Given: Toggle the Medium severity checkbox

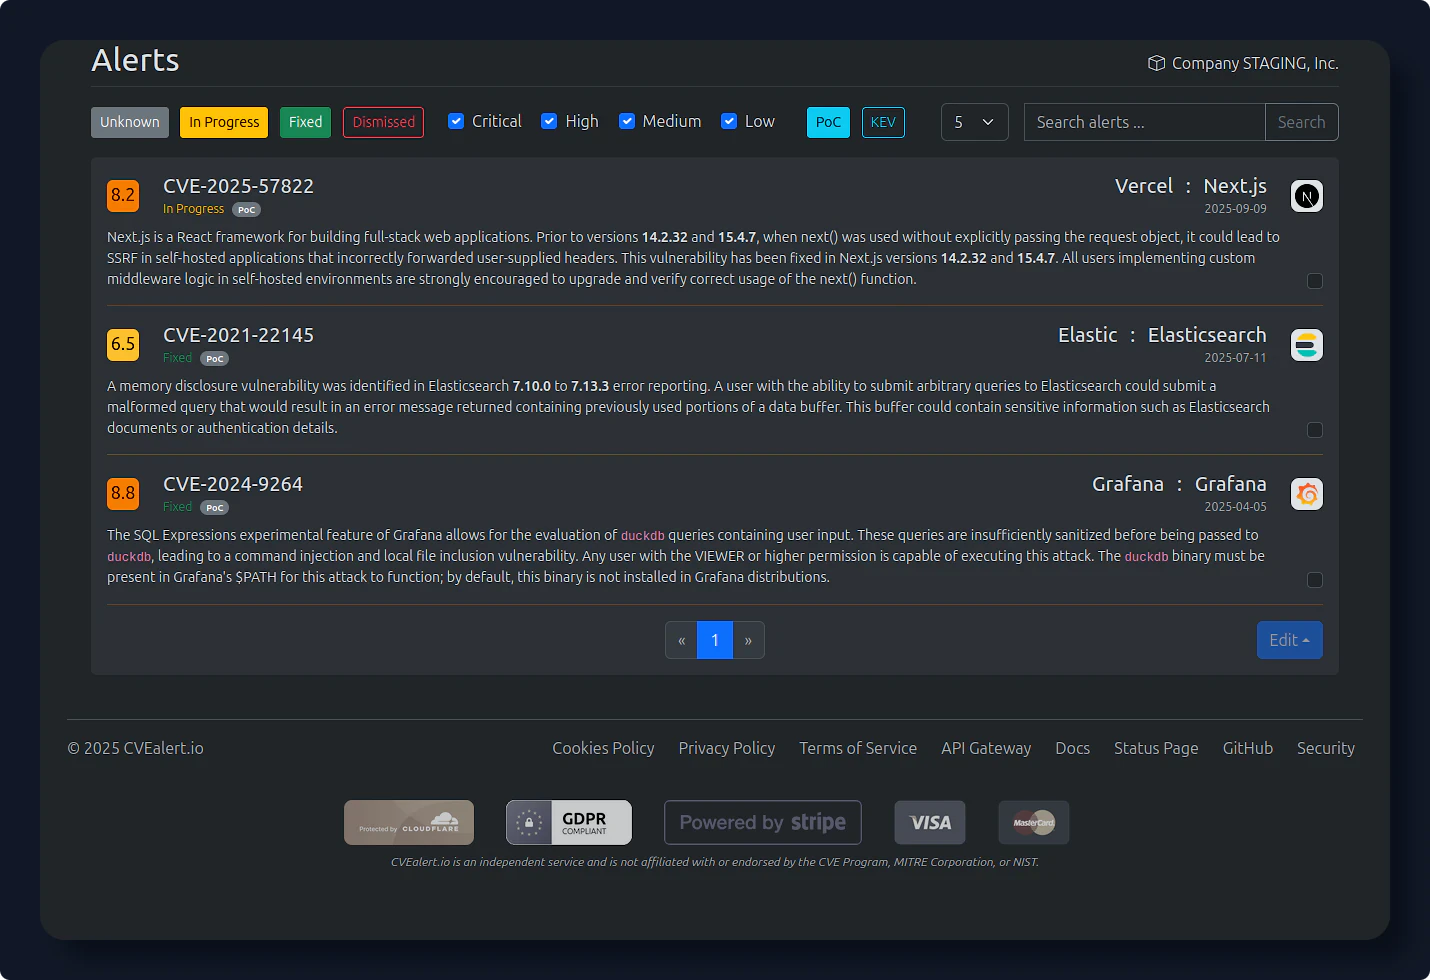Looking at the screenshot, I should (627, 121).
